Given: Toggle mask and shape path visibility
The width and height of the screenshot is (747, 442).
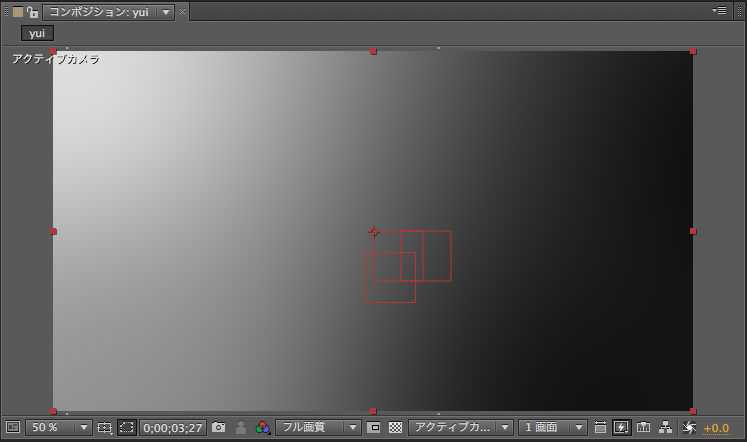Looking at the screenshot, I should (127, 427).
